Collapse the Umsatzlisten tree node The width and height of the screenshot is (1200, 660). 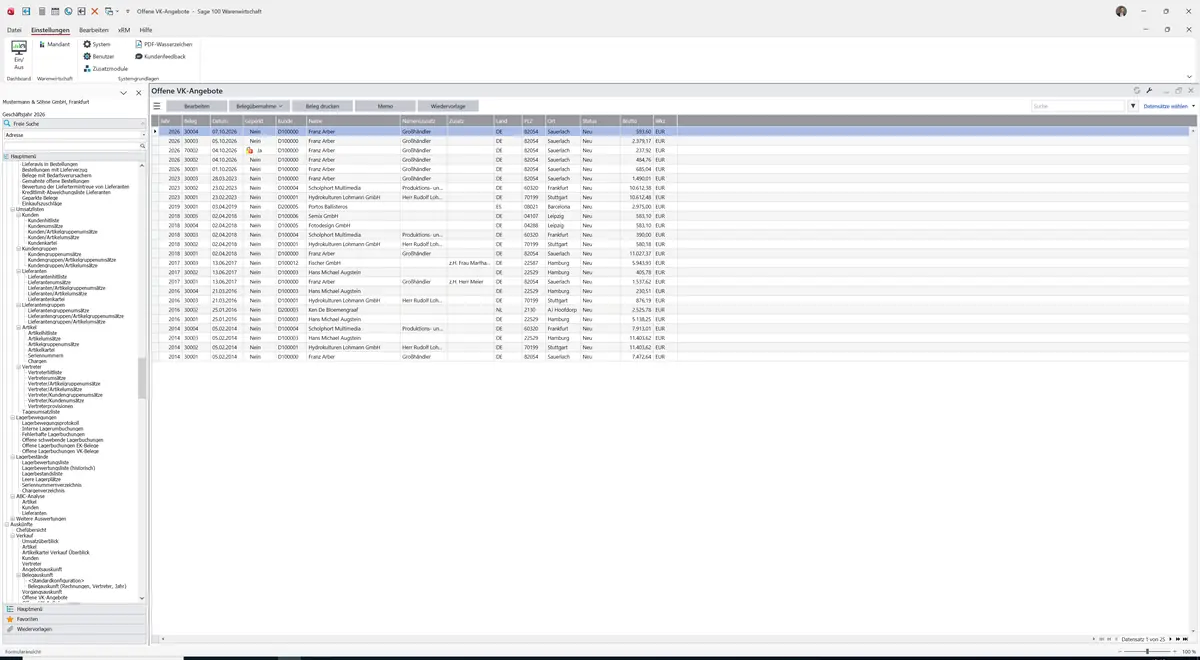[13, 209]
